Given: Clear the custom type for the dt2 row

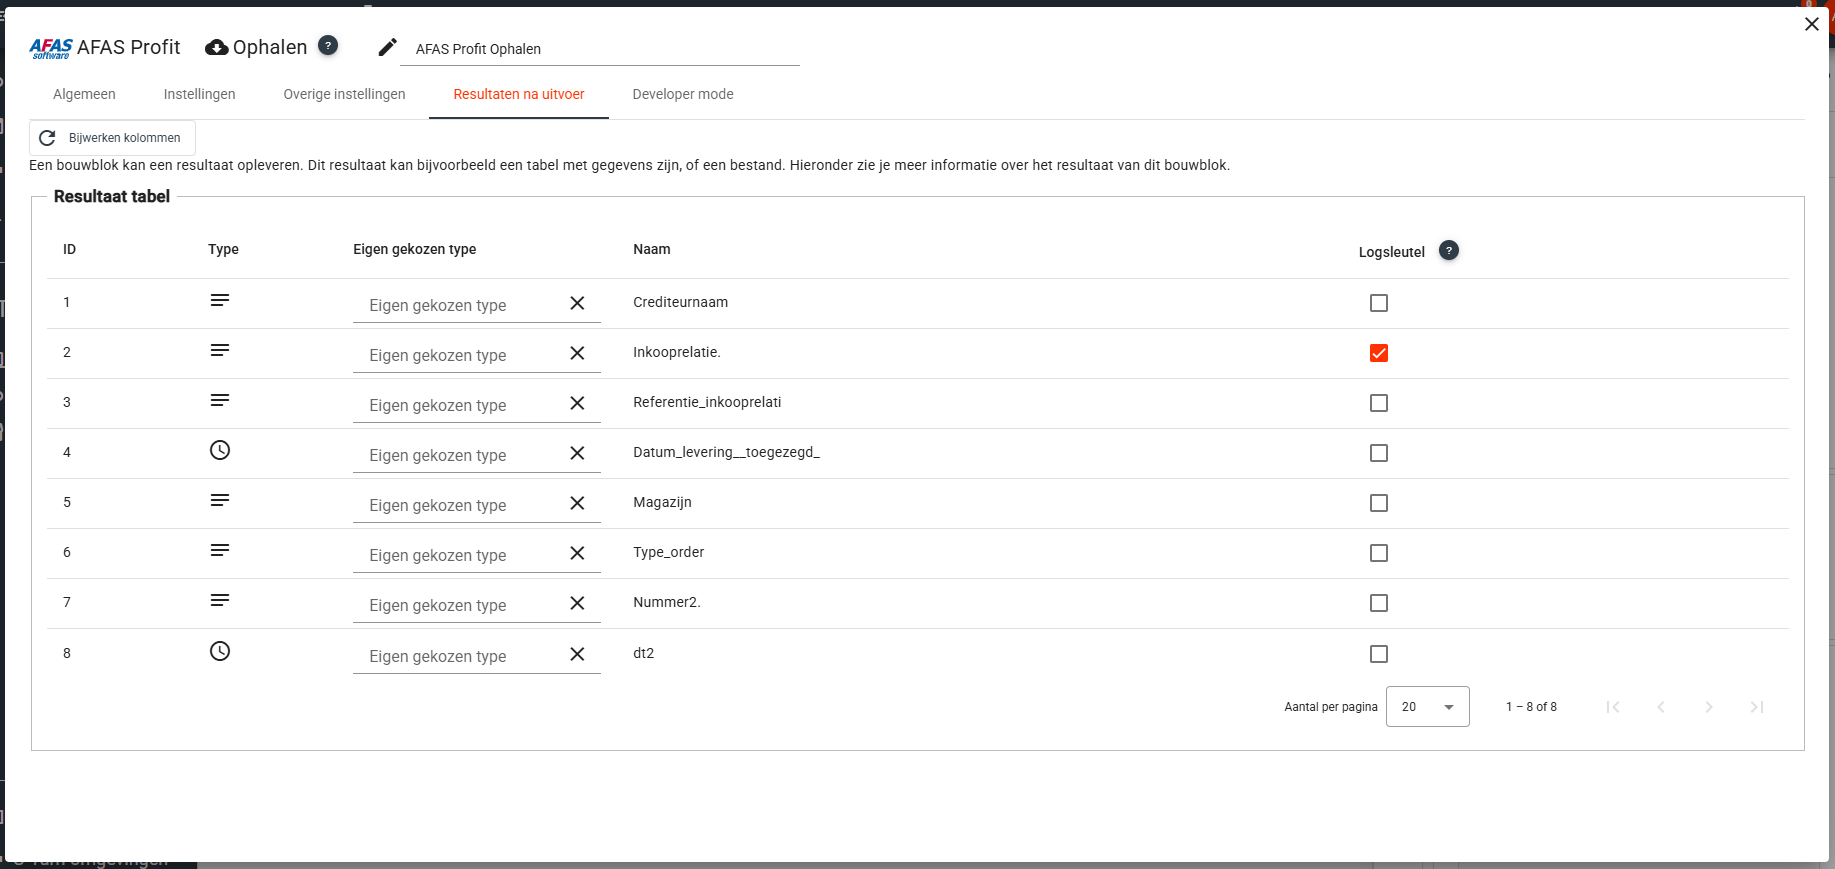Looking at the screenshot, I should click(x=577, y=655).
